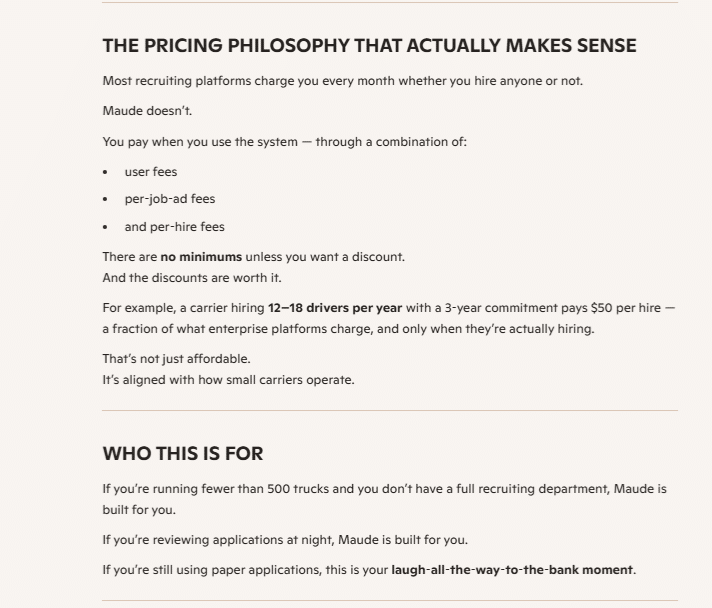
Task: Click the bold "no minimums" text
Action: 201,257
